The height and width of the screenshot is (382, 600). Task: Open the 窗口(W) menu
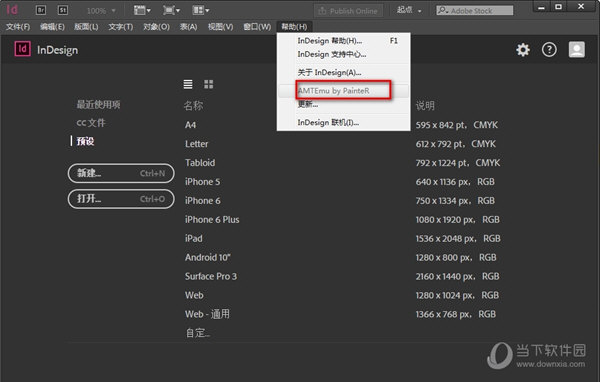tap(257, 27)
